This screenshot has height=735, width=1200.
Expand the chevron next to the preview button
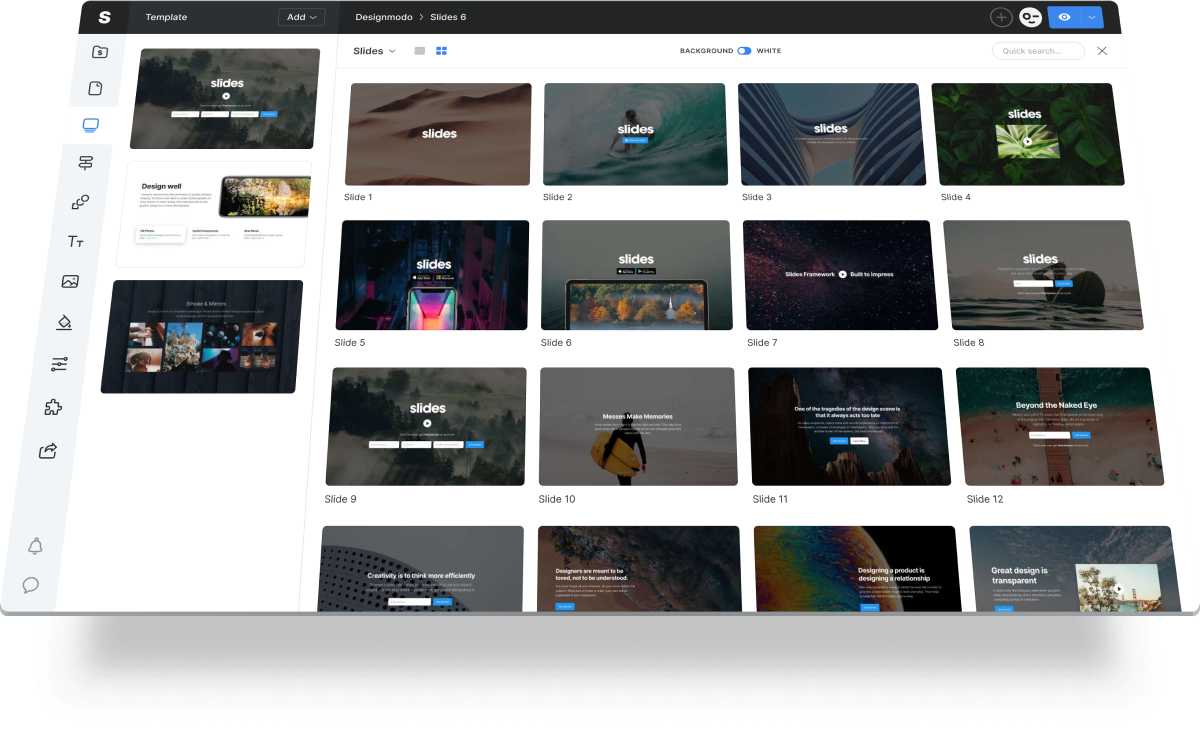pyautogui.click(x=1092, y=17)
